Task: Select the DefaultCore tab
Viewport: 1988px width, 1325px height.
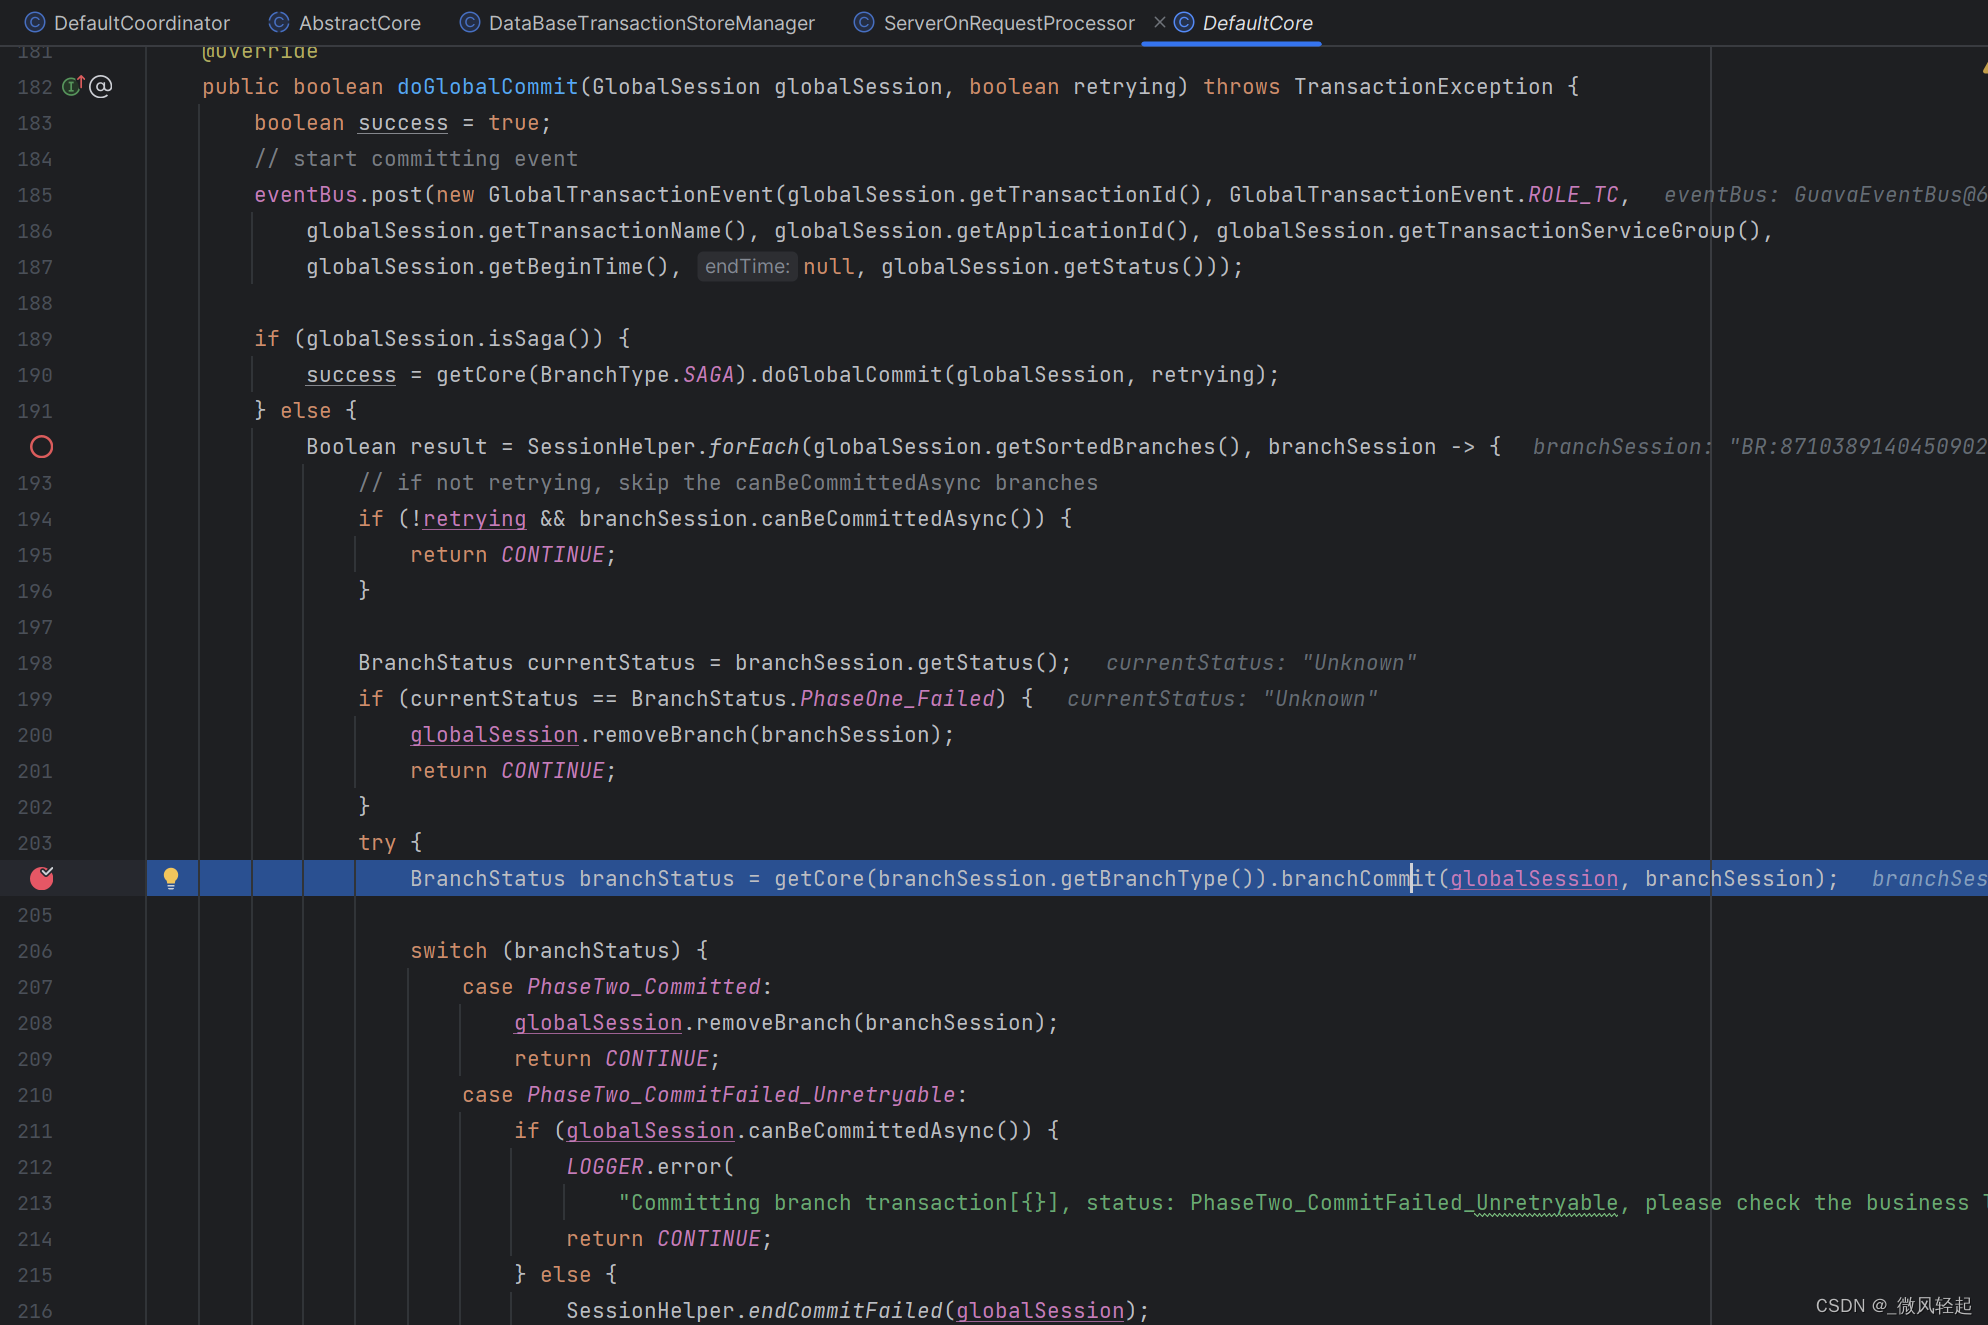Action: coord(1244,22)
